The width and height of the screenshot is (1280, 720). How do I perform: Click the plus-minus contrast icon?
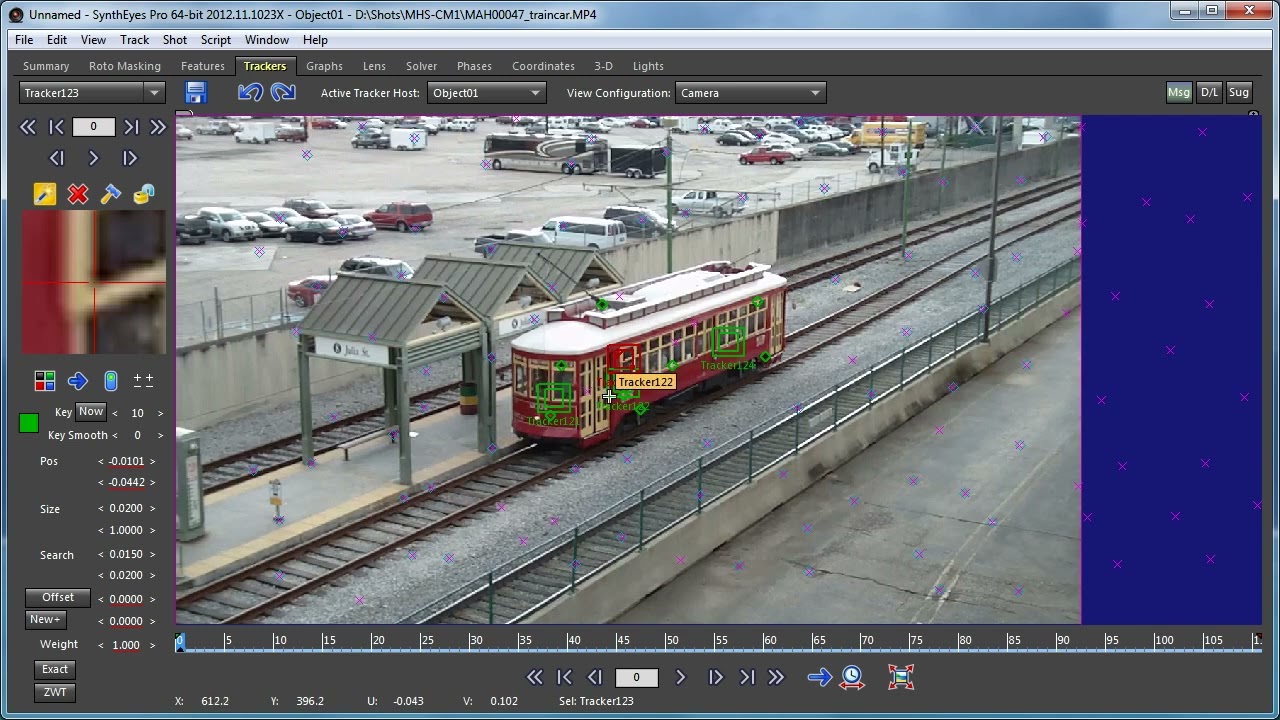143,381
